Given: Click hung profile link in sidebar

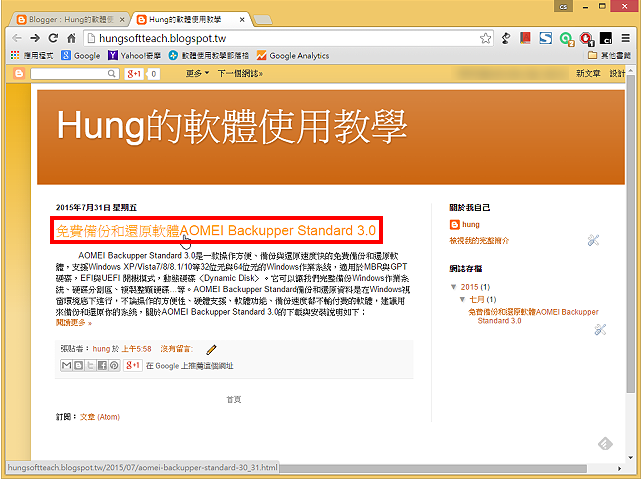Looking at the screenshot, I should [x=471, y=225].
